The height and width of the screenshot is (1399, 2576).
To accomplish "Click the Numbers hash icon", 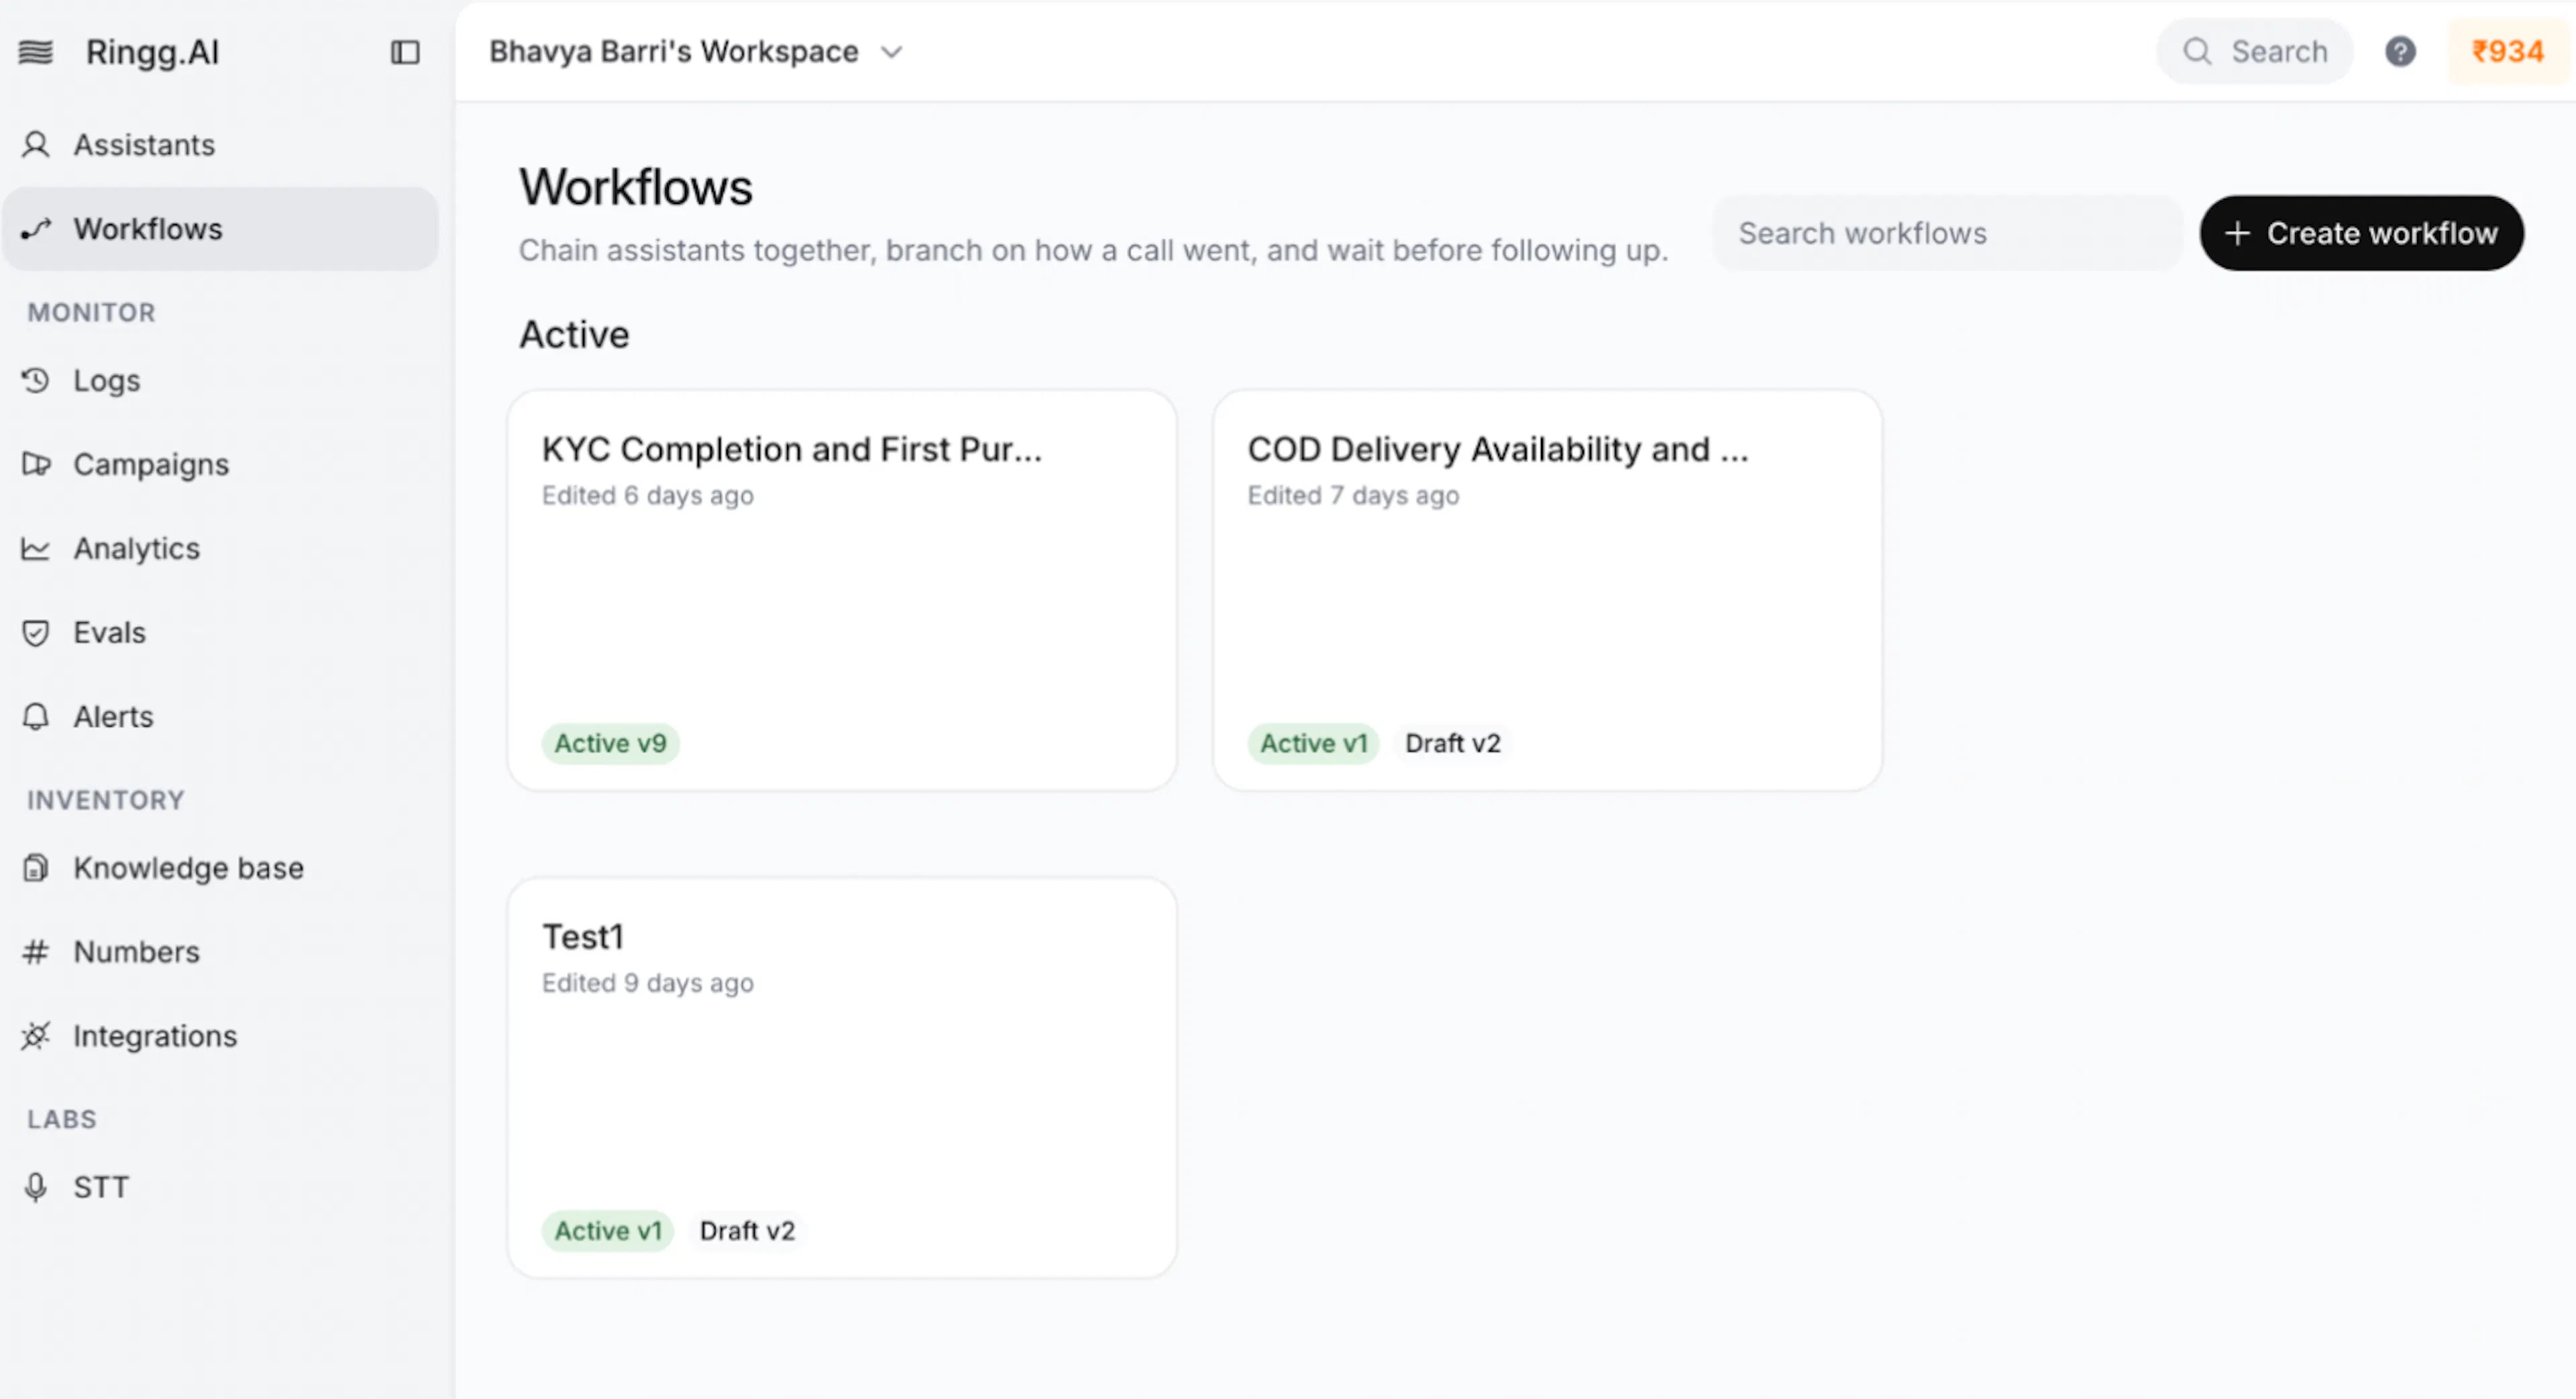I will pos(36,952).
